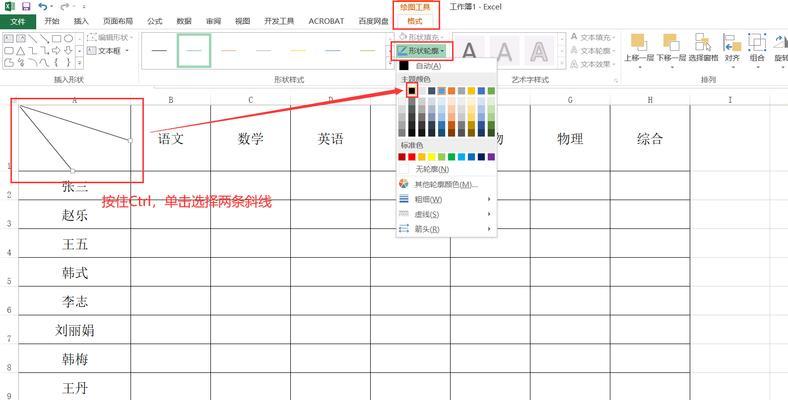Open the selection pane 选择窗格
Image resolution: width=788 pixels, height=400 pixels.
(703, 49)
